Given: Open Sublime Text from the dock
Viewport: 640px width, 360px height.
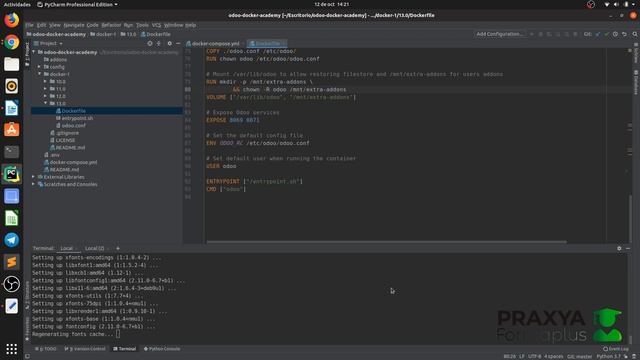Looking at the screenshot, I should (11, 262).
